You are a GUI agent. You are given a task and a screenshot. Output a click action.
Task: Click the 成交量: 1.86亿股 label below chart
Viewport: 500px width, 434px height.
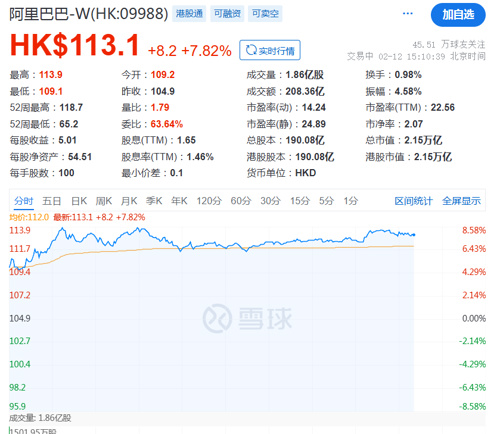tap(40, 418)
